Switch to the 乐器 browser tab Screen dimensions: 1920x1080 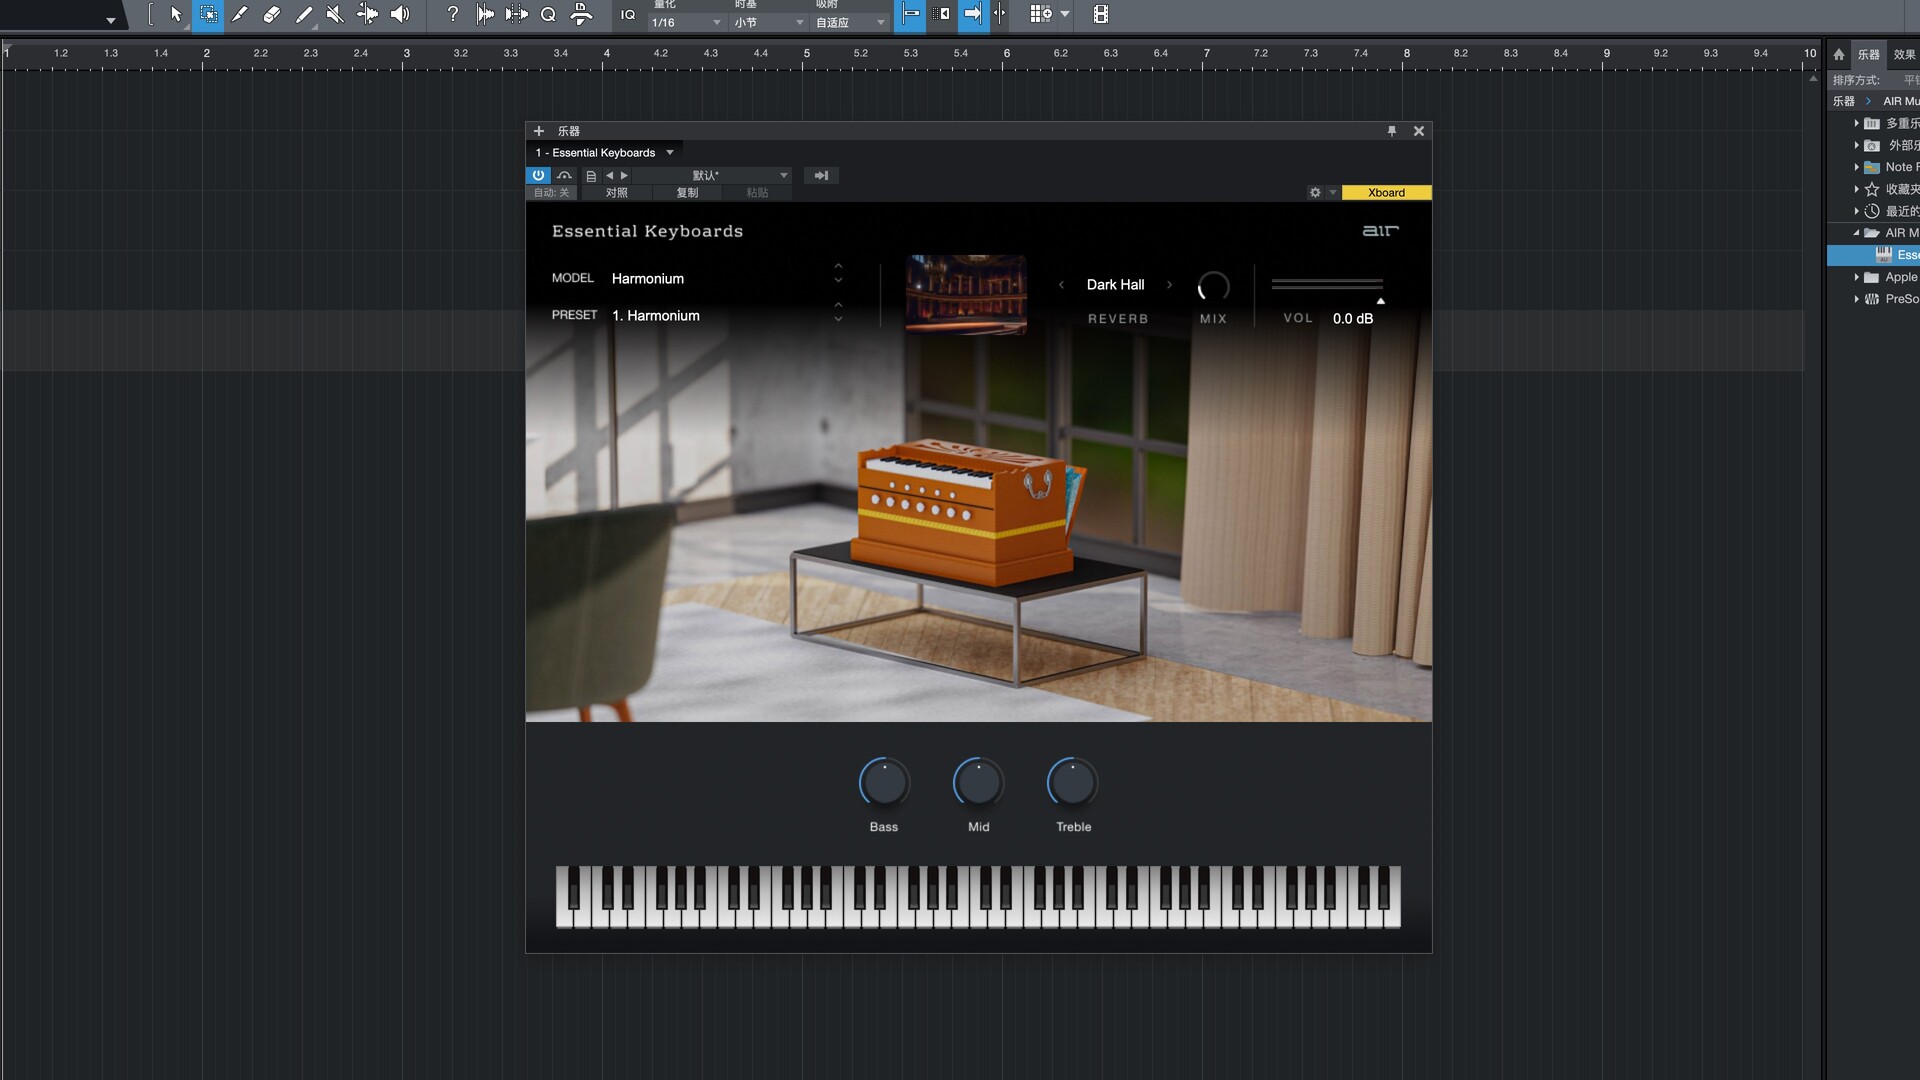(1868, 55)
